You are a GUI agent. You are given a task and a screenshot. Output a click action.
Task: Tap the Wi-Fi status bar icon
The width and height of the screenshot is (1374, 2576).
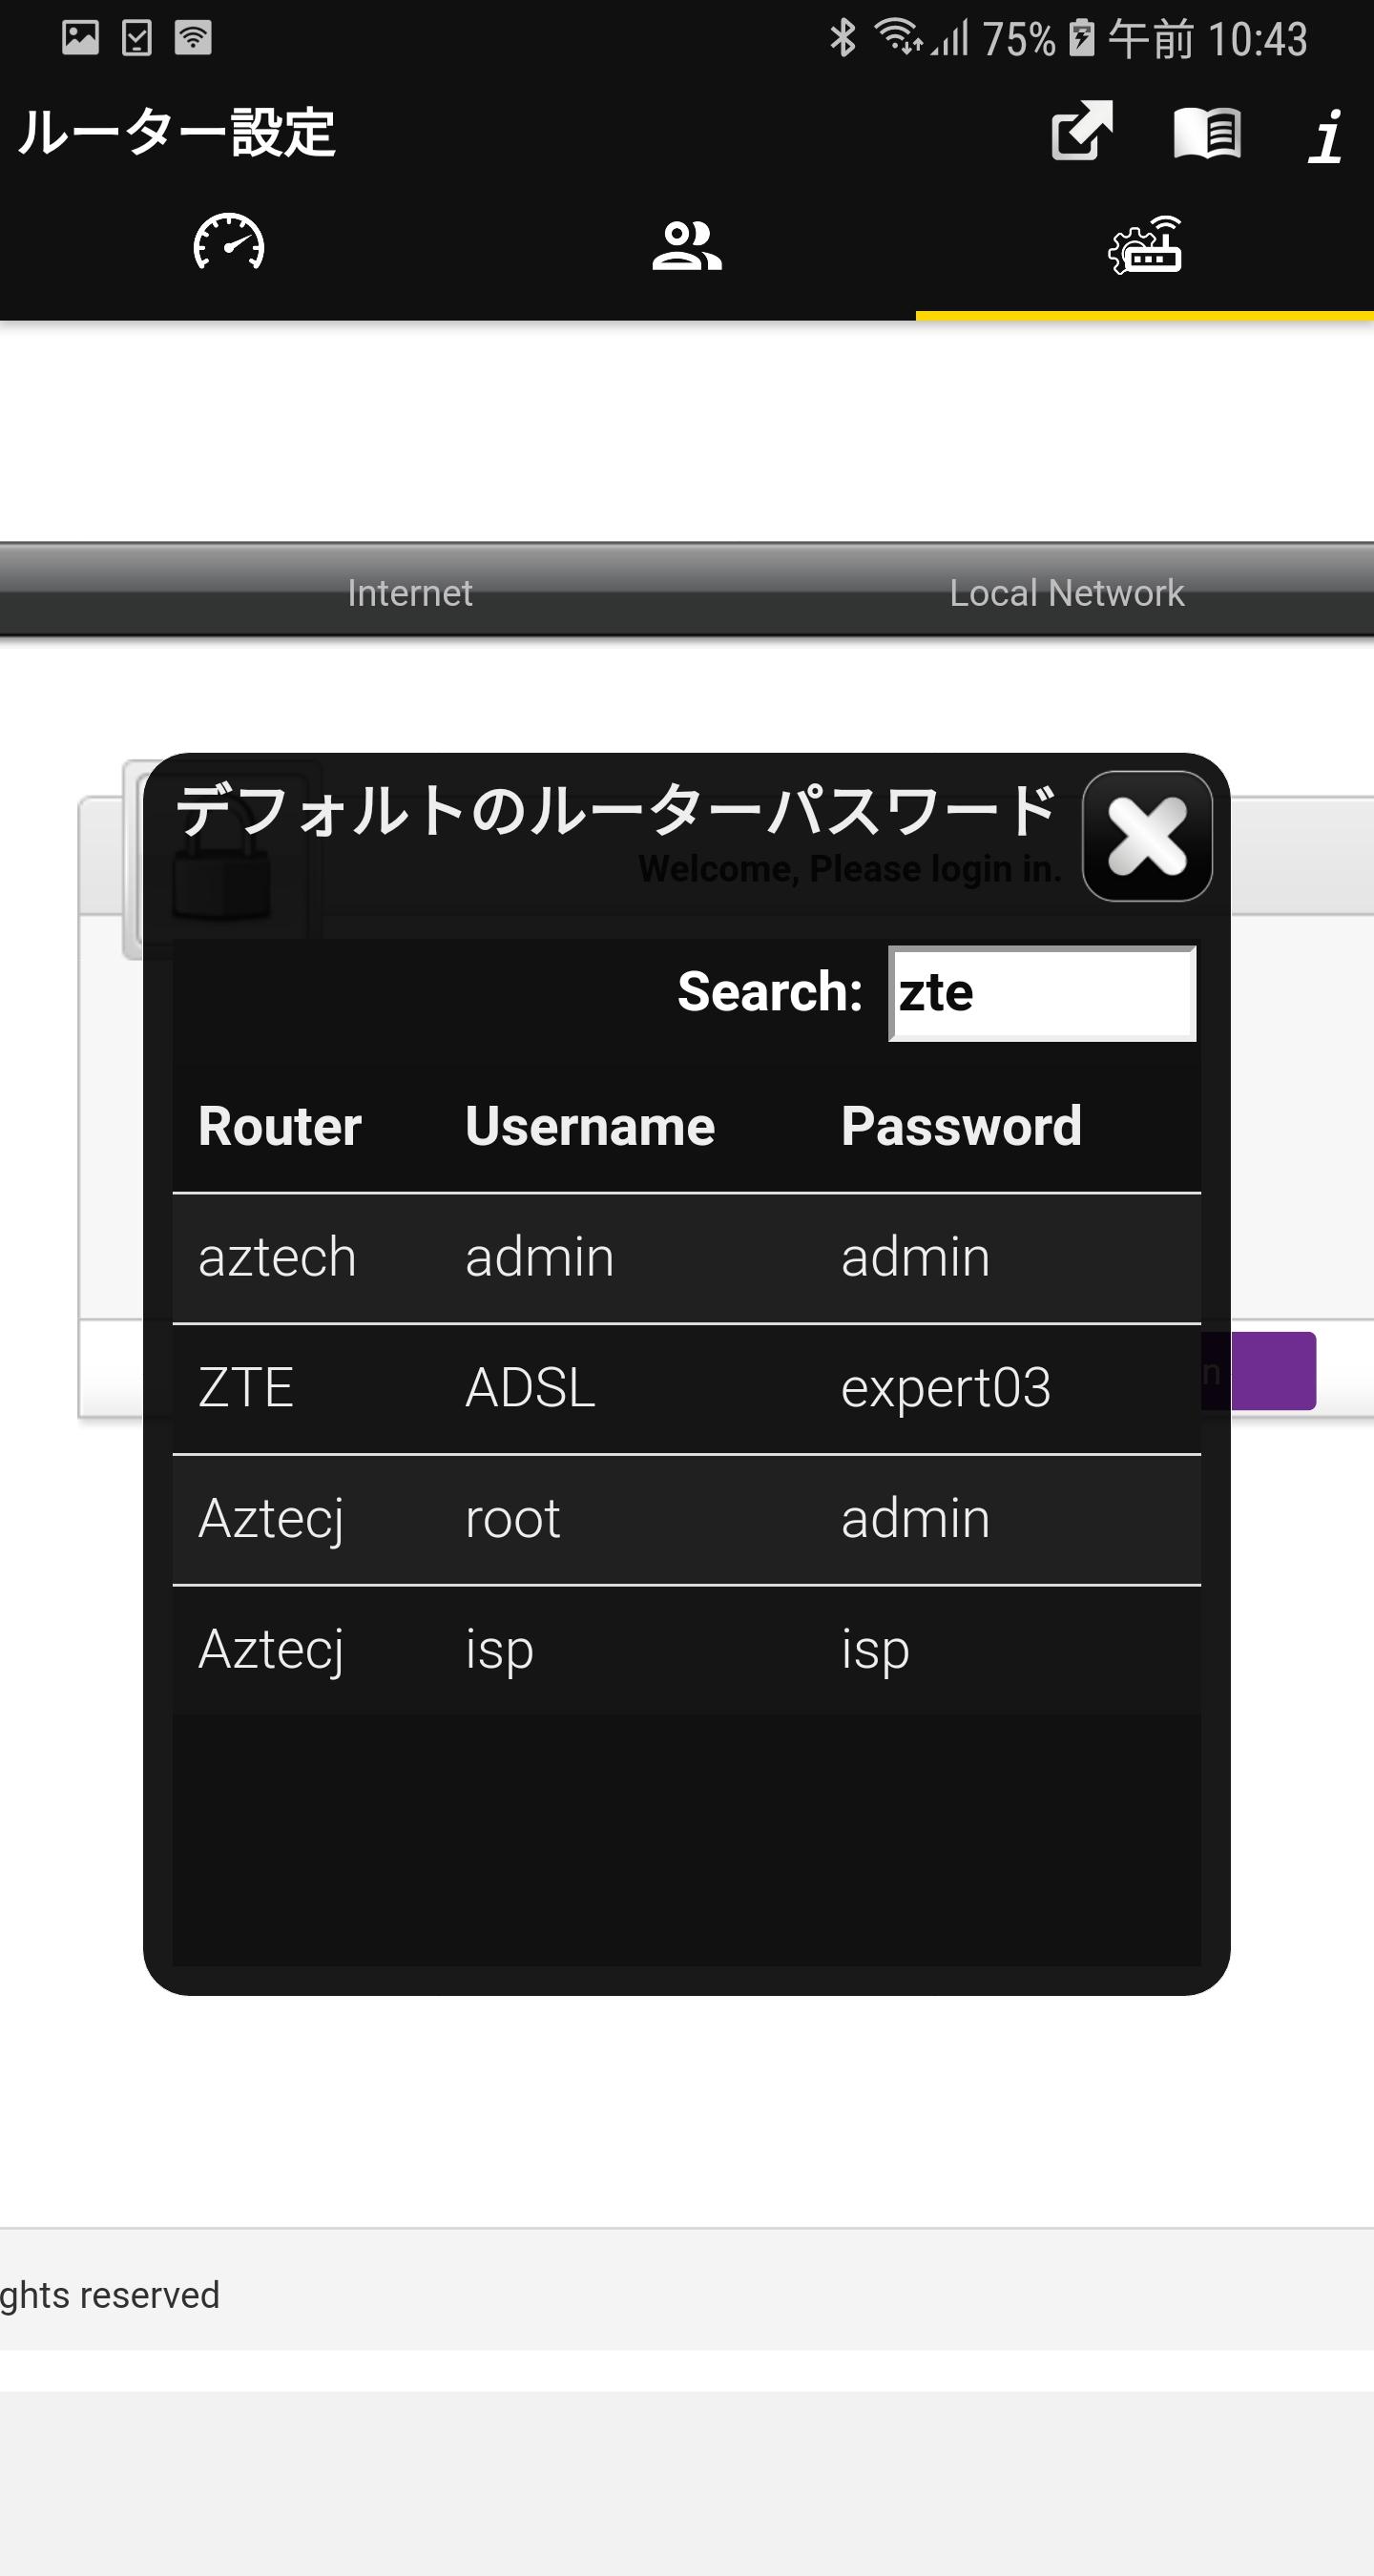point(898,36)
